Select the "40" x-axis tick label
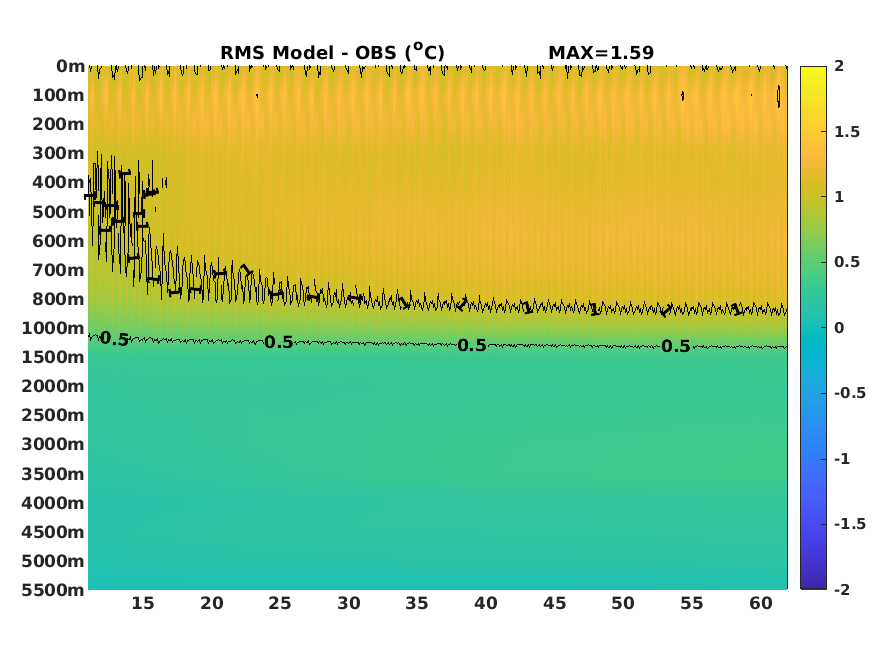This screenshot has height=656, width=875. [x=486, y=604]
